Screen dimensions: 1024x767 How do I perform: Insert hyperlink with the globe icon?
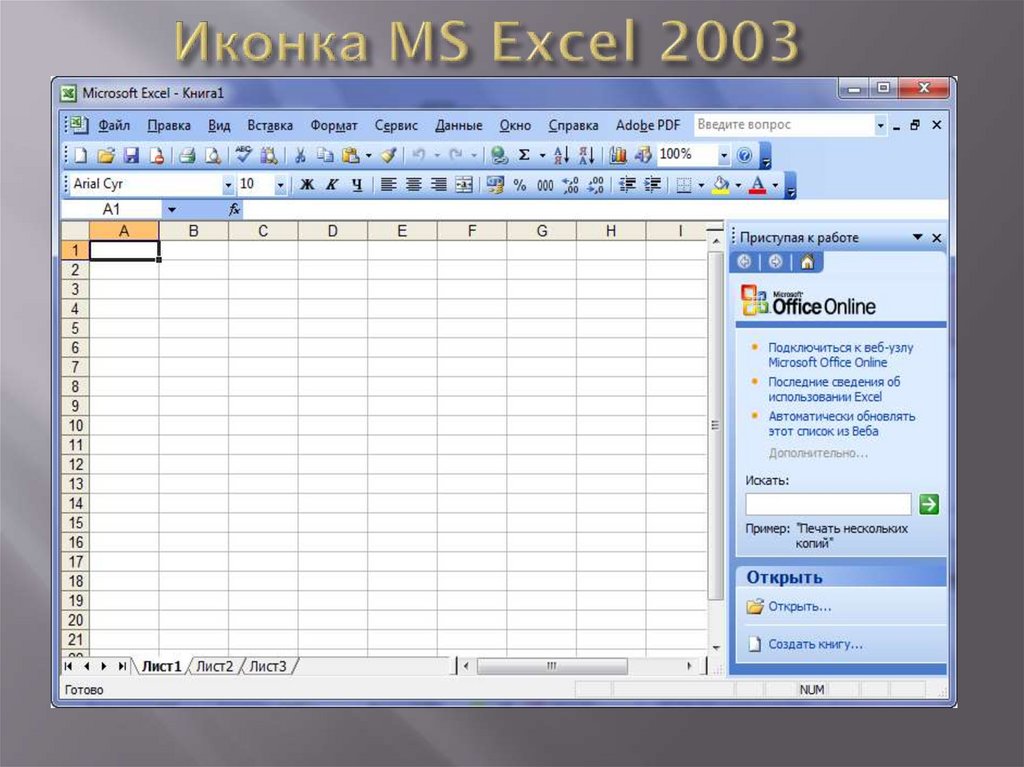click(499, 155)
